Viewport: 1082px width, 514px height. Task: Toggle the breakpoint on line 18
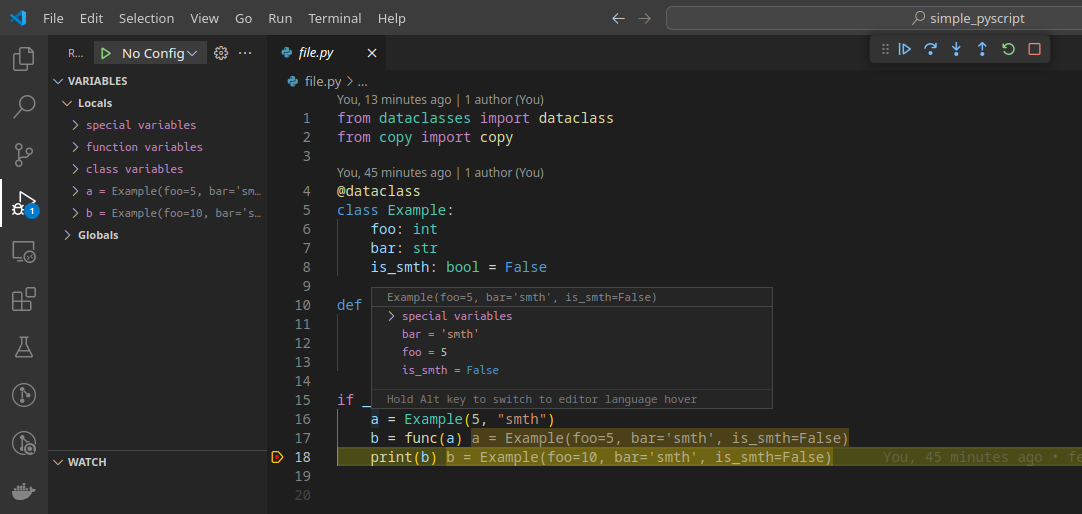tap(277, 457)
